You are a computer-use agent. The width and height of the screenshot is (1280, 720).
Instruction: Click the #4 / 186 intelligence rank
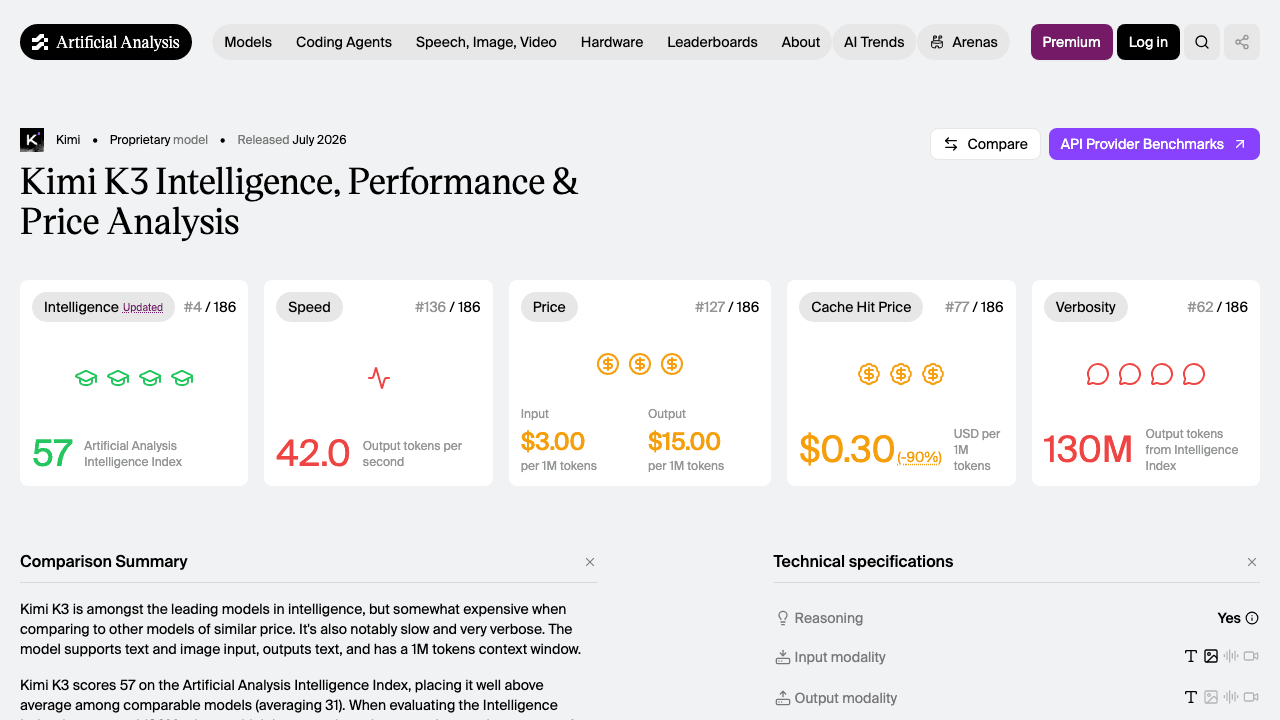click(x=210, y=307)
